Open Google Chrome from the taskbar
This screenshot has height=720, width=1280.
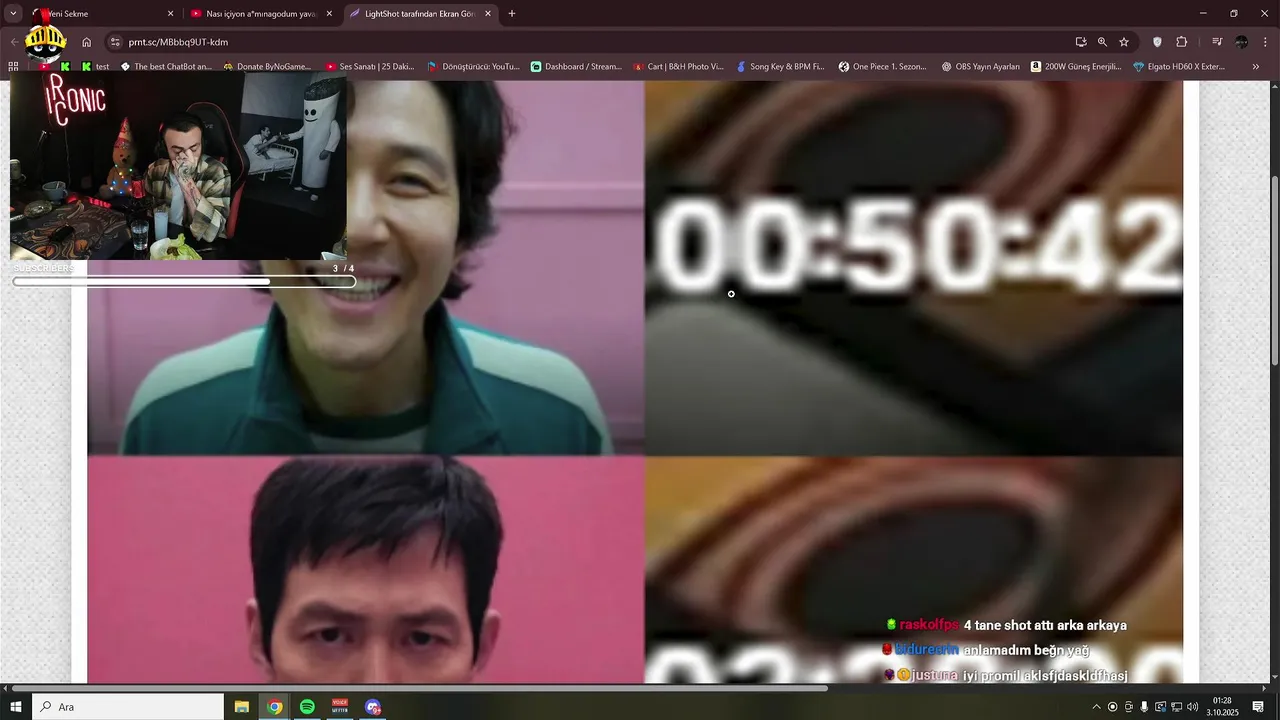pyautogui.click(x=274, y=707)
